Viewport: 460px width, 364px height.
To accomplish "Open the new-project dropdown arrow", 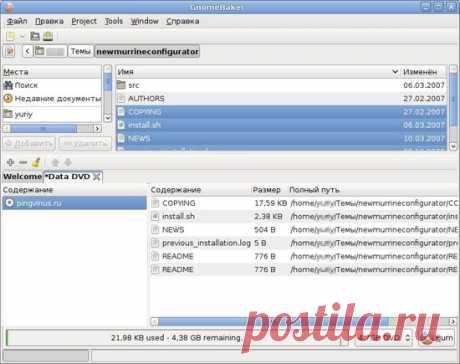I will click(x=22, y=36).
